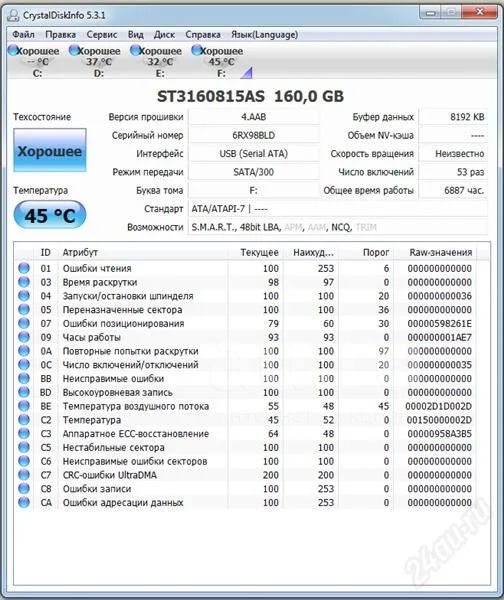Click the CrystalDiskInfo title bar icon
Screen dimensions: 504x600
point(13,15)
